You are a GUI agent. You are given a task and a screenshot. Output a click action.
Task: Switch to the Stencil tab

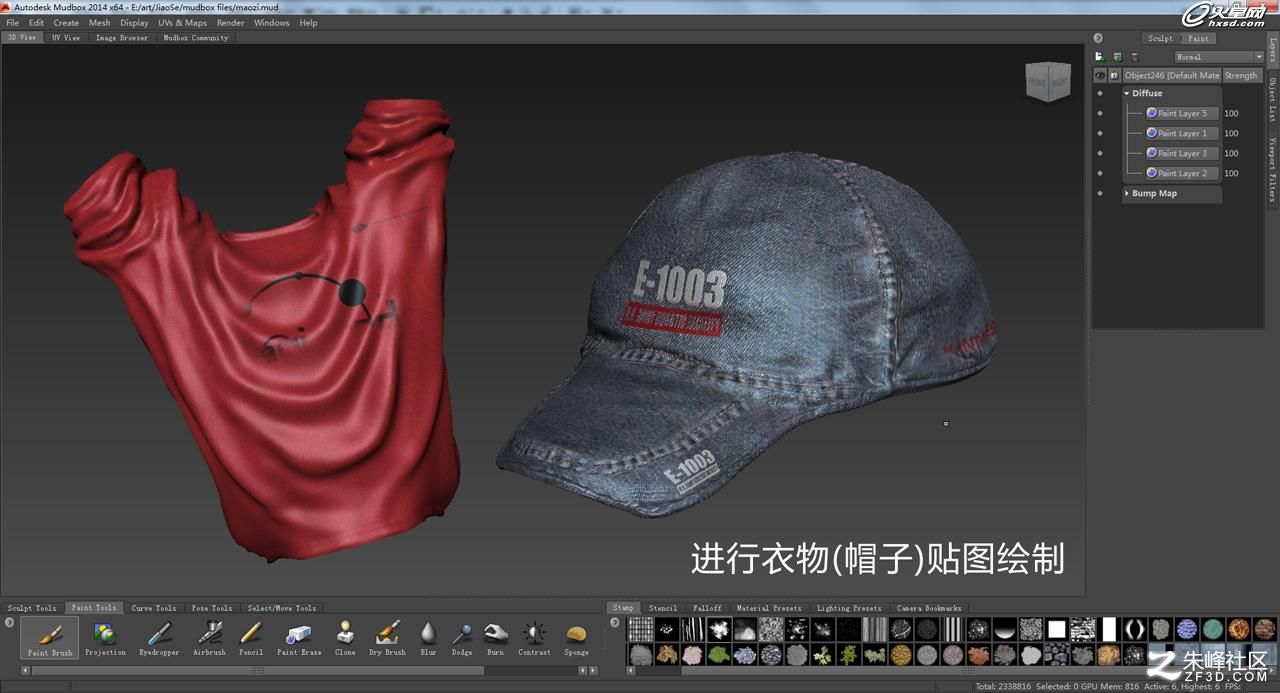(663, 607)
